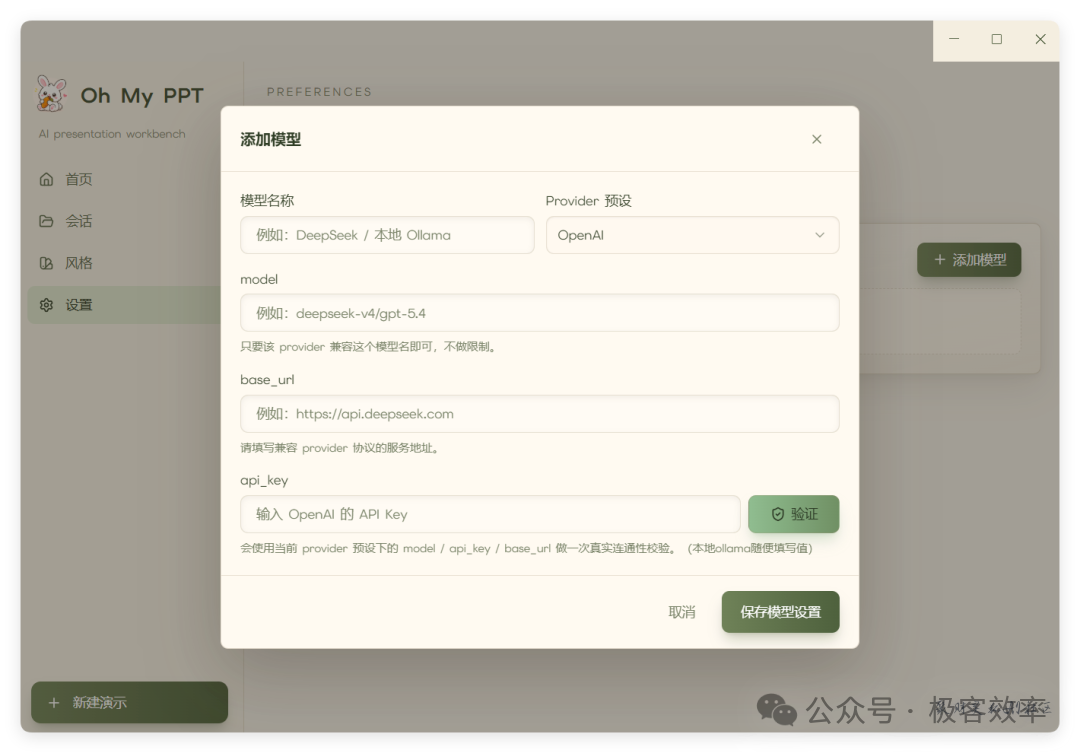Focus the 模型名称 input field
The width and height of the screenshot is (1080, 753).
click(387, 235)
